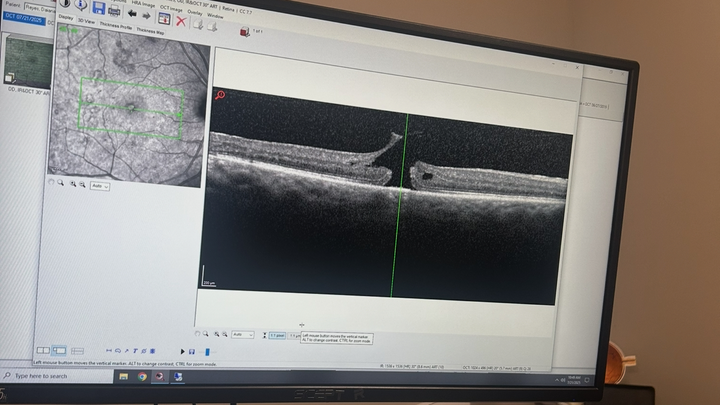Click the red X delete icon

(181, 20)
